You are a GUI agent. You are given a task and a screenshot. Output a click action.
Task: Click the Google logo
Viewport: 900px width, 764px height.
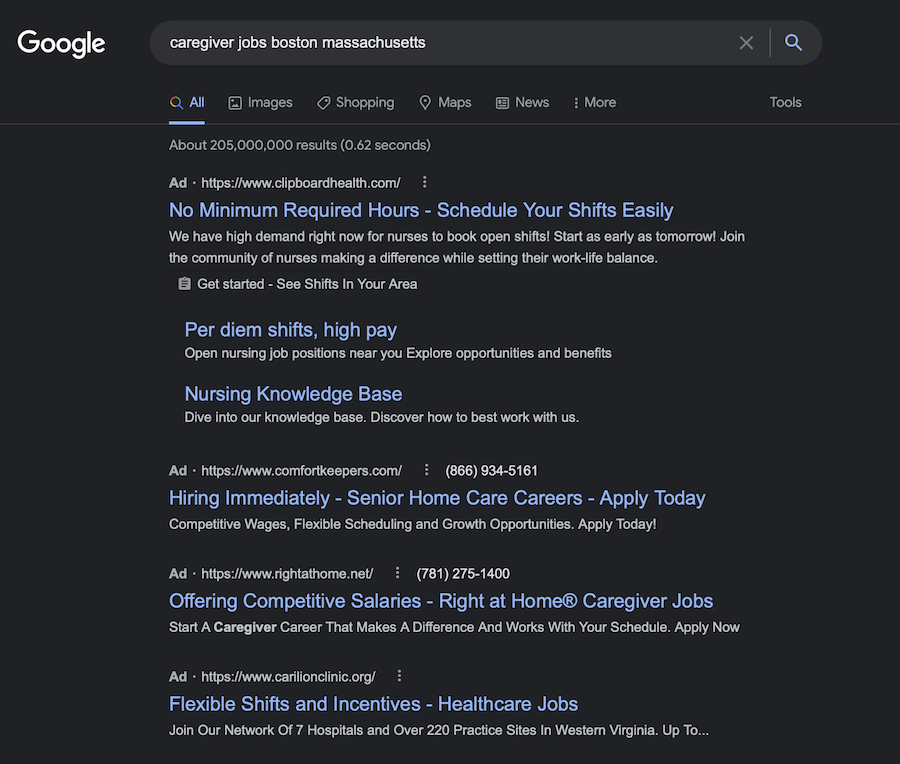pos(61,44)
